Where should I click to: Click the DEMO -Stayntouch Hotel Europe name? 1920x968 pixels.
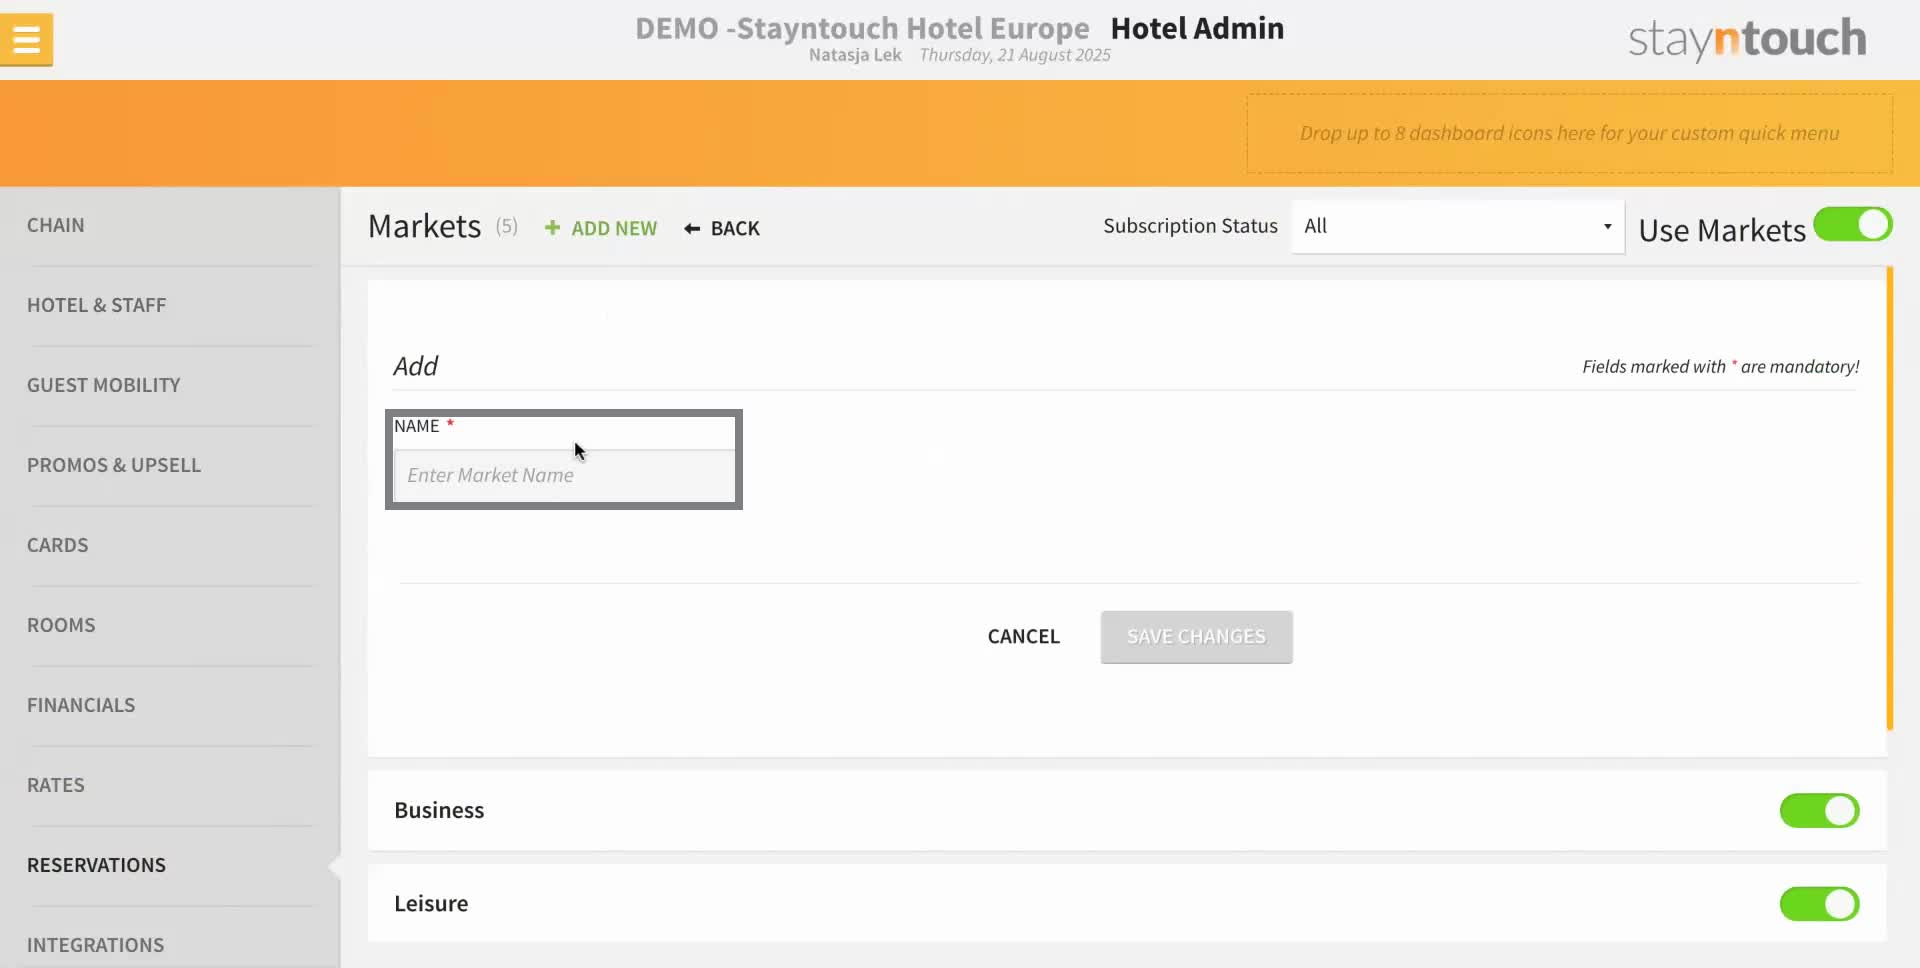[862, 28]
